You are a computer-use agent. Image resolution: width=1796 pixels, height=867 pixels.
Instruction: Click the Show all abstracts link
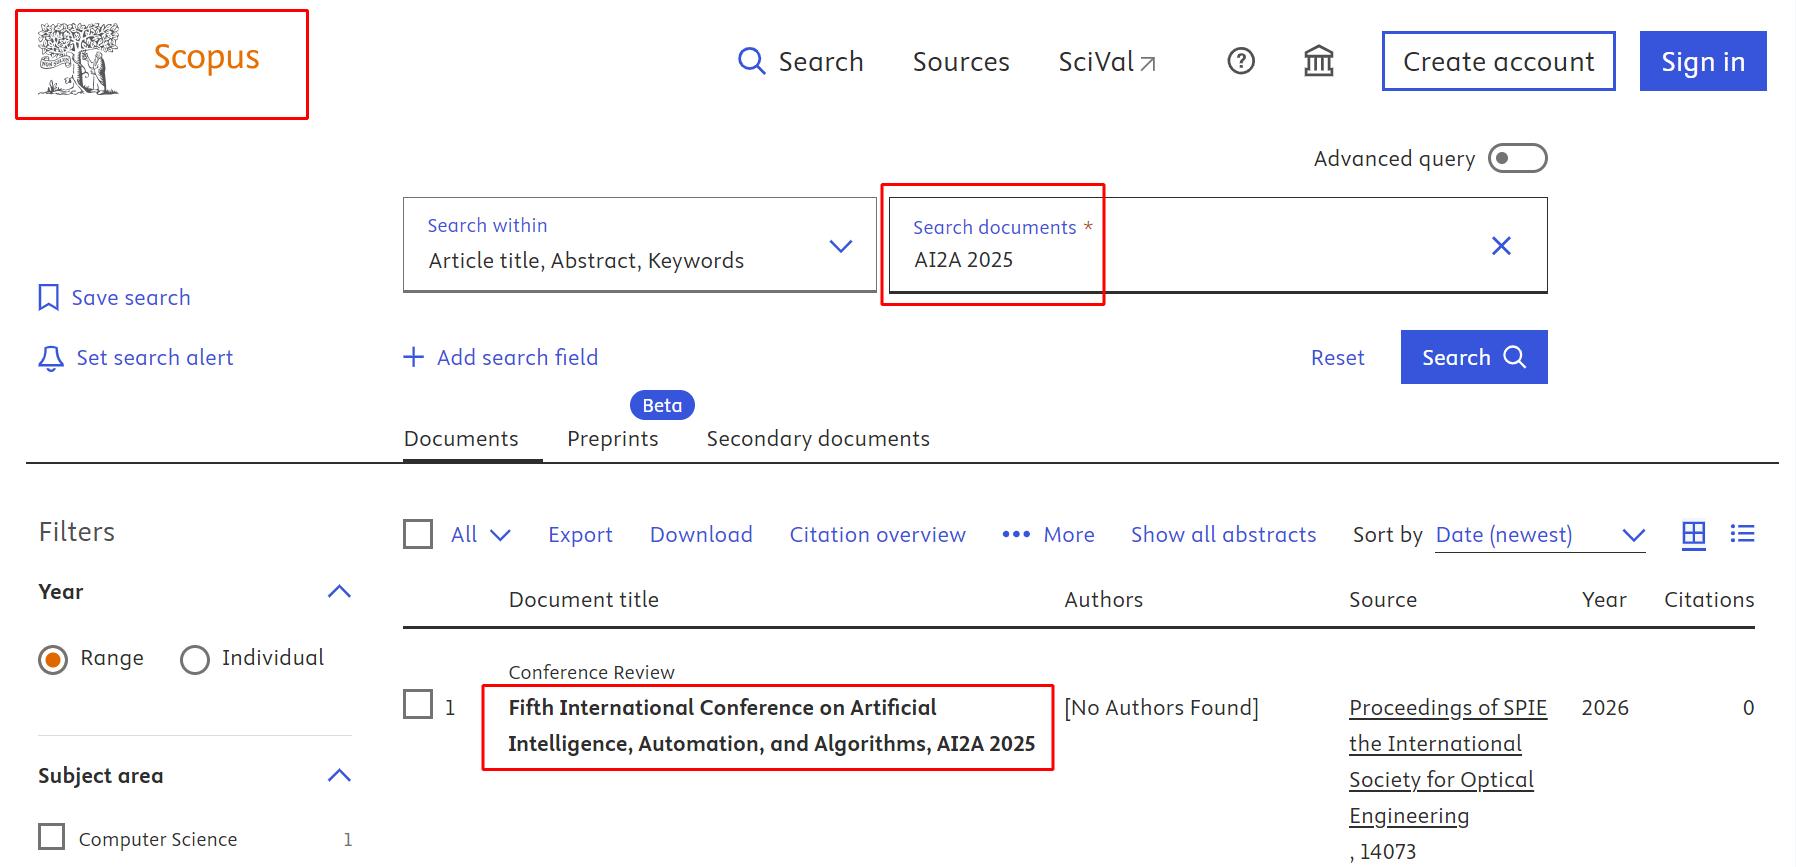[1223, 535]
